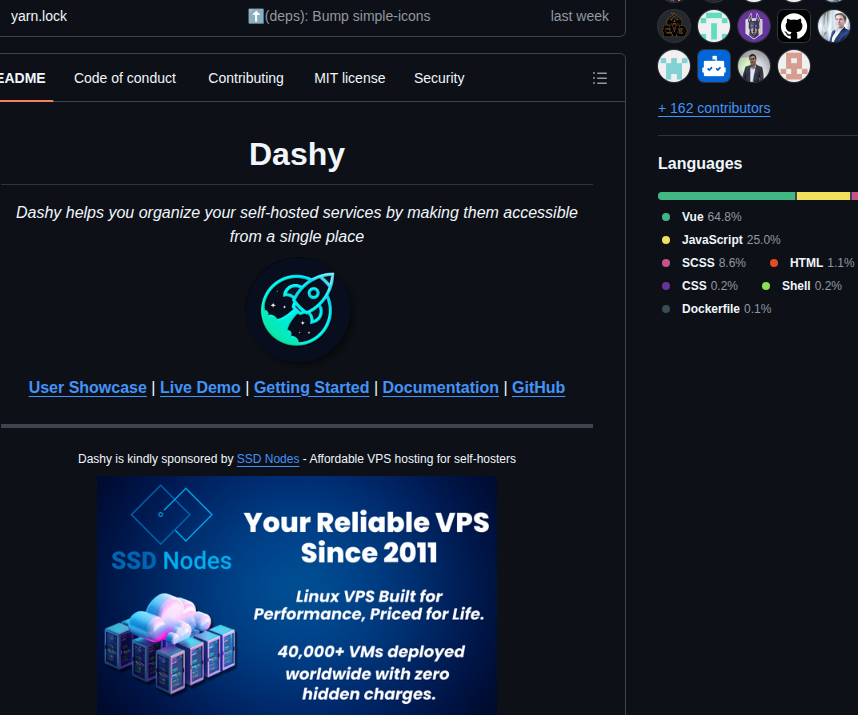Open the pink pixel identicon avatar
Image resolution: width=858 pixels, height=715 pixels.
(793, 66)
